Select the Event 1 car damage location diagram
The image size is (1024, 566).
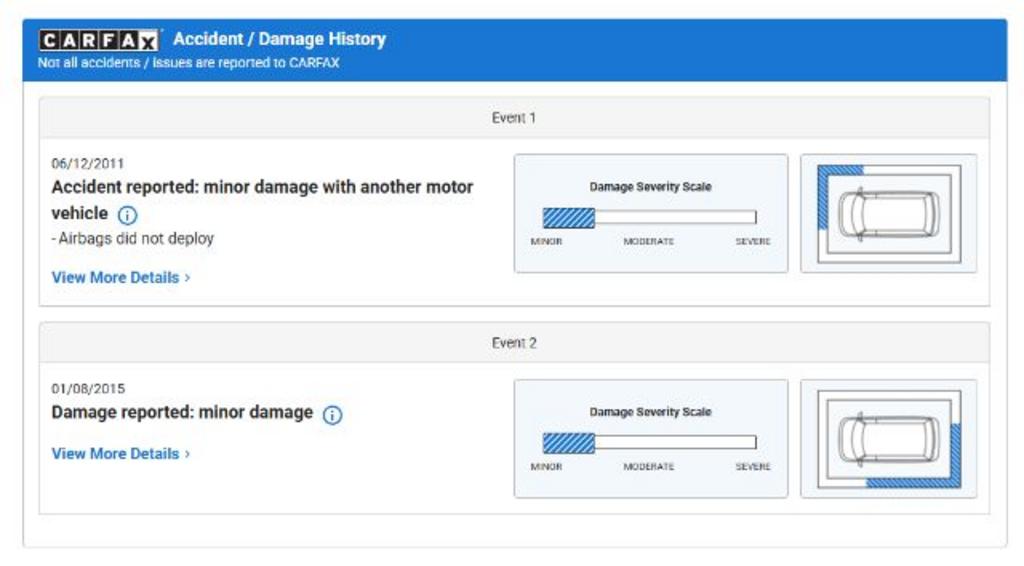coord(888,213)
